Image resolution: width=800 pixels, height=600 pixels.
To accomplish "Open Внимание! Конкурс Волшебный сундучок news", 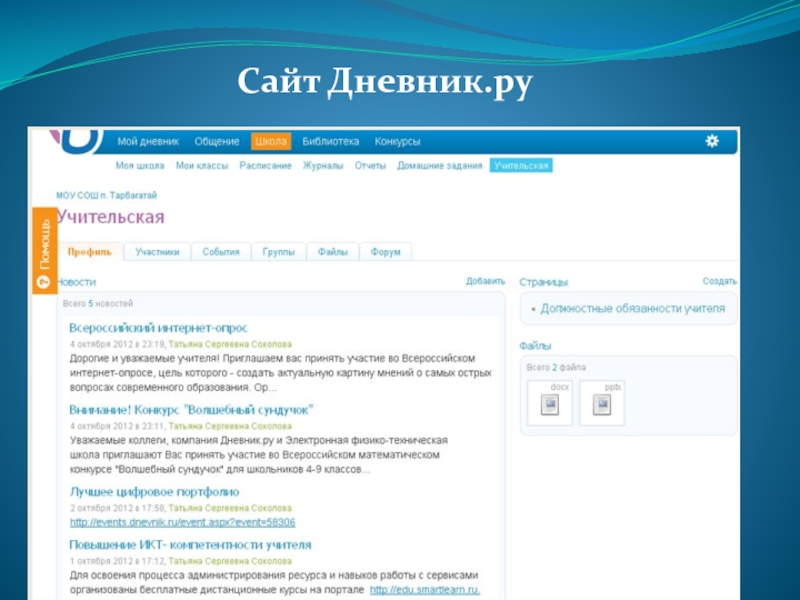I will pyautogui.click(x=191, y=410).
